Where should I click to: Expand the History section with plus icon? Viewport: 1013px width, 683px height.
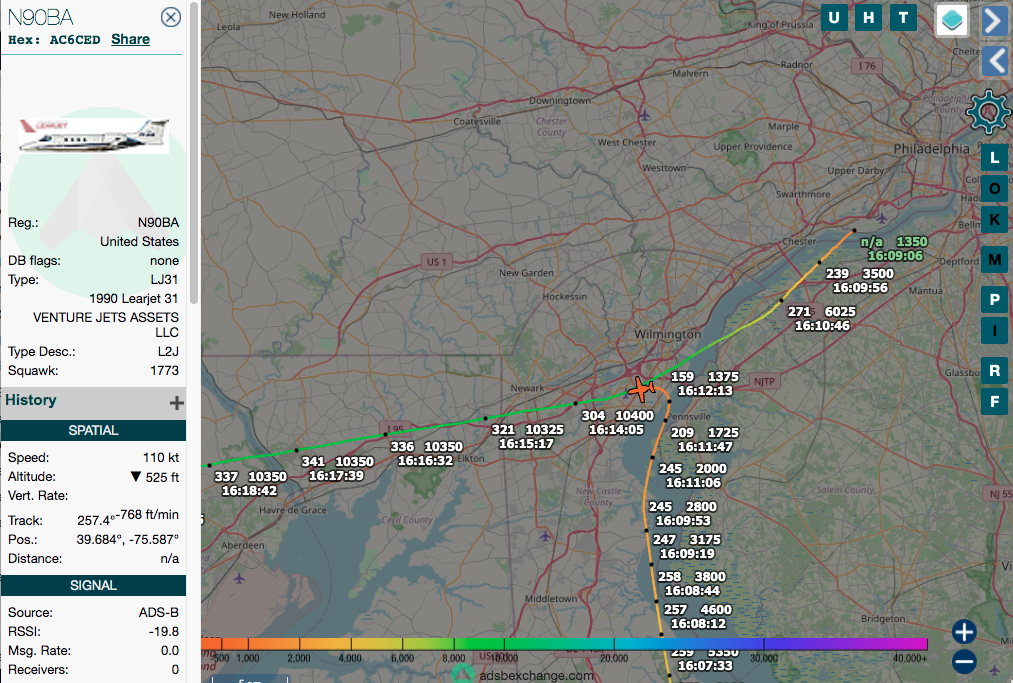(176, 403)
